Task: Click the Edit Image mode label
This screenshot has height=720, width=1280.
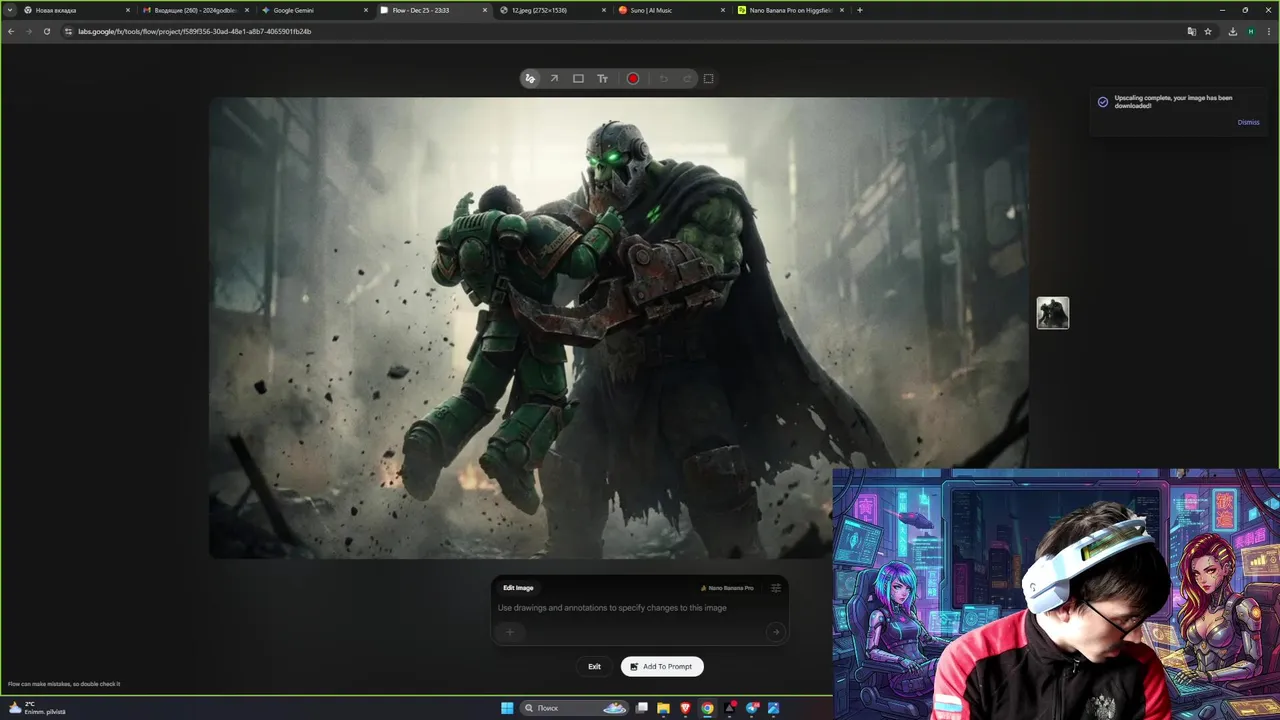Action: coord(518,588)
